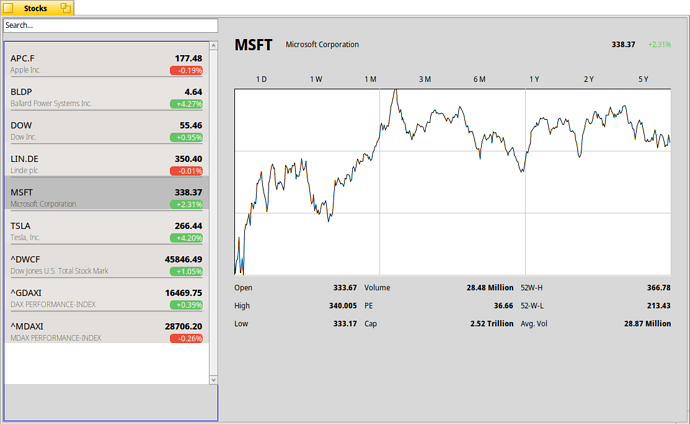Select the MSFT Microsoft Corporation list row

(107, 194)
